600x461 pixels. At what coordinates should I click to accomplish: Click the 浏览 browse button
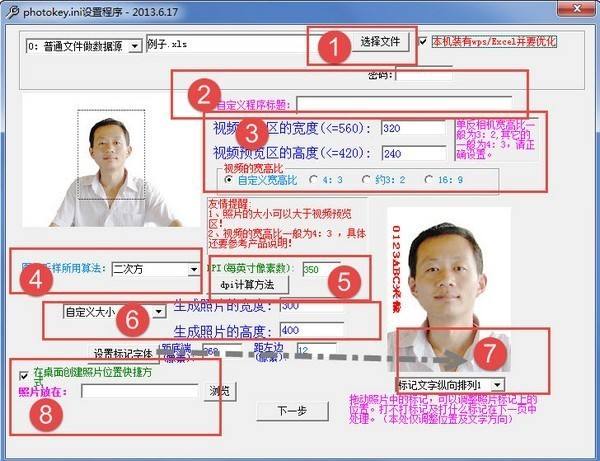click(x=220, y=391)
